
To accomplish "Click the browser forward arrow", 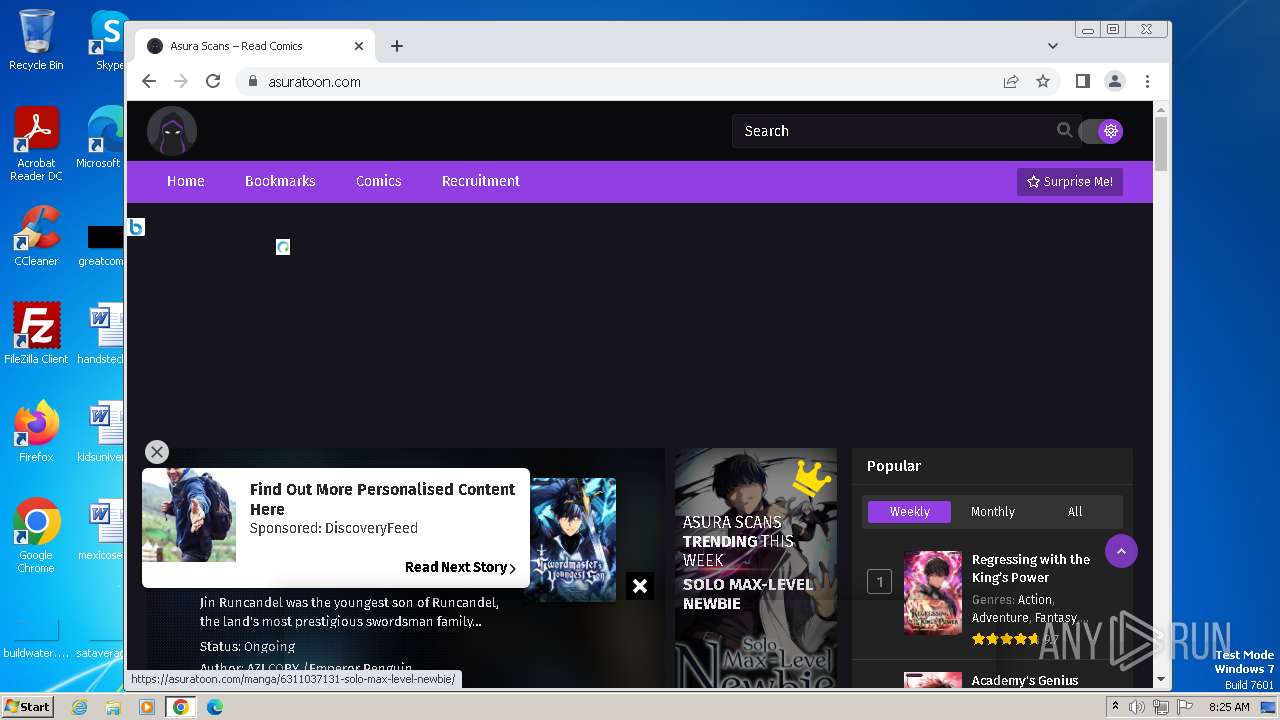I will (181, 82).
